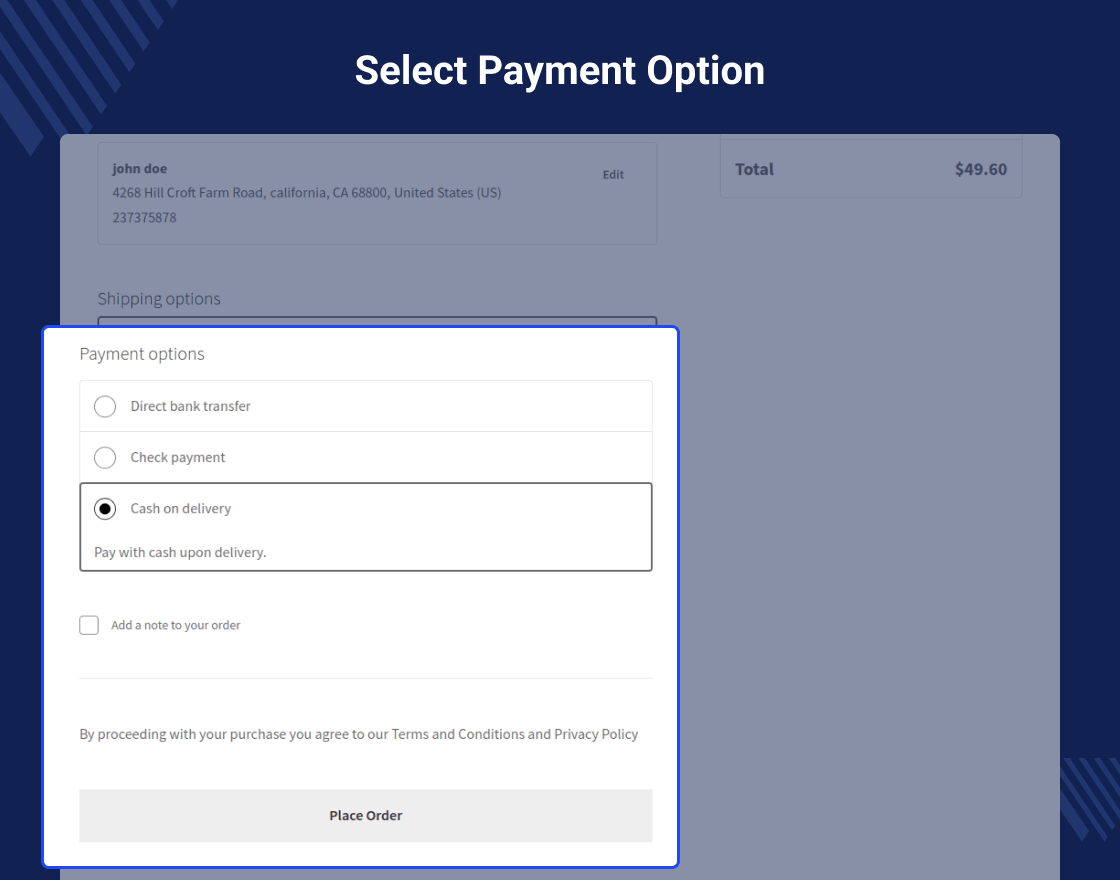
Task: Select the Cash on delivery radio button
Action: (x=105, y=509)
